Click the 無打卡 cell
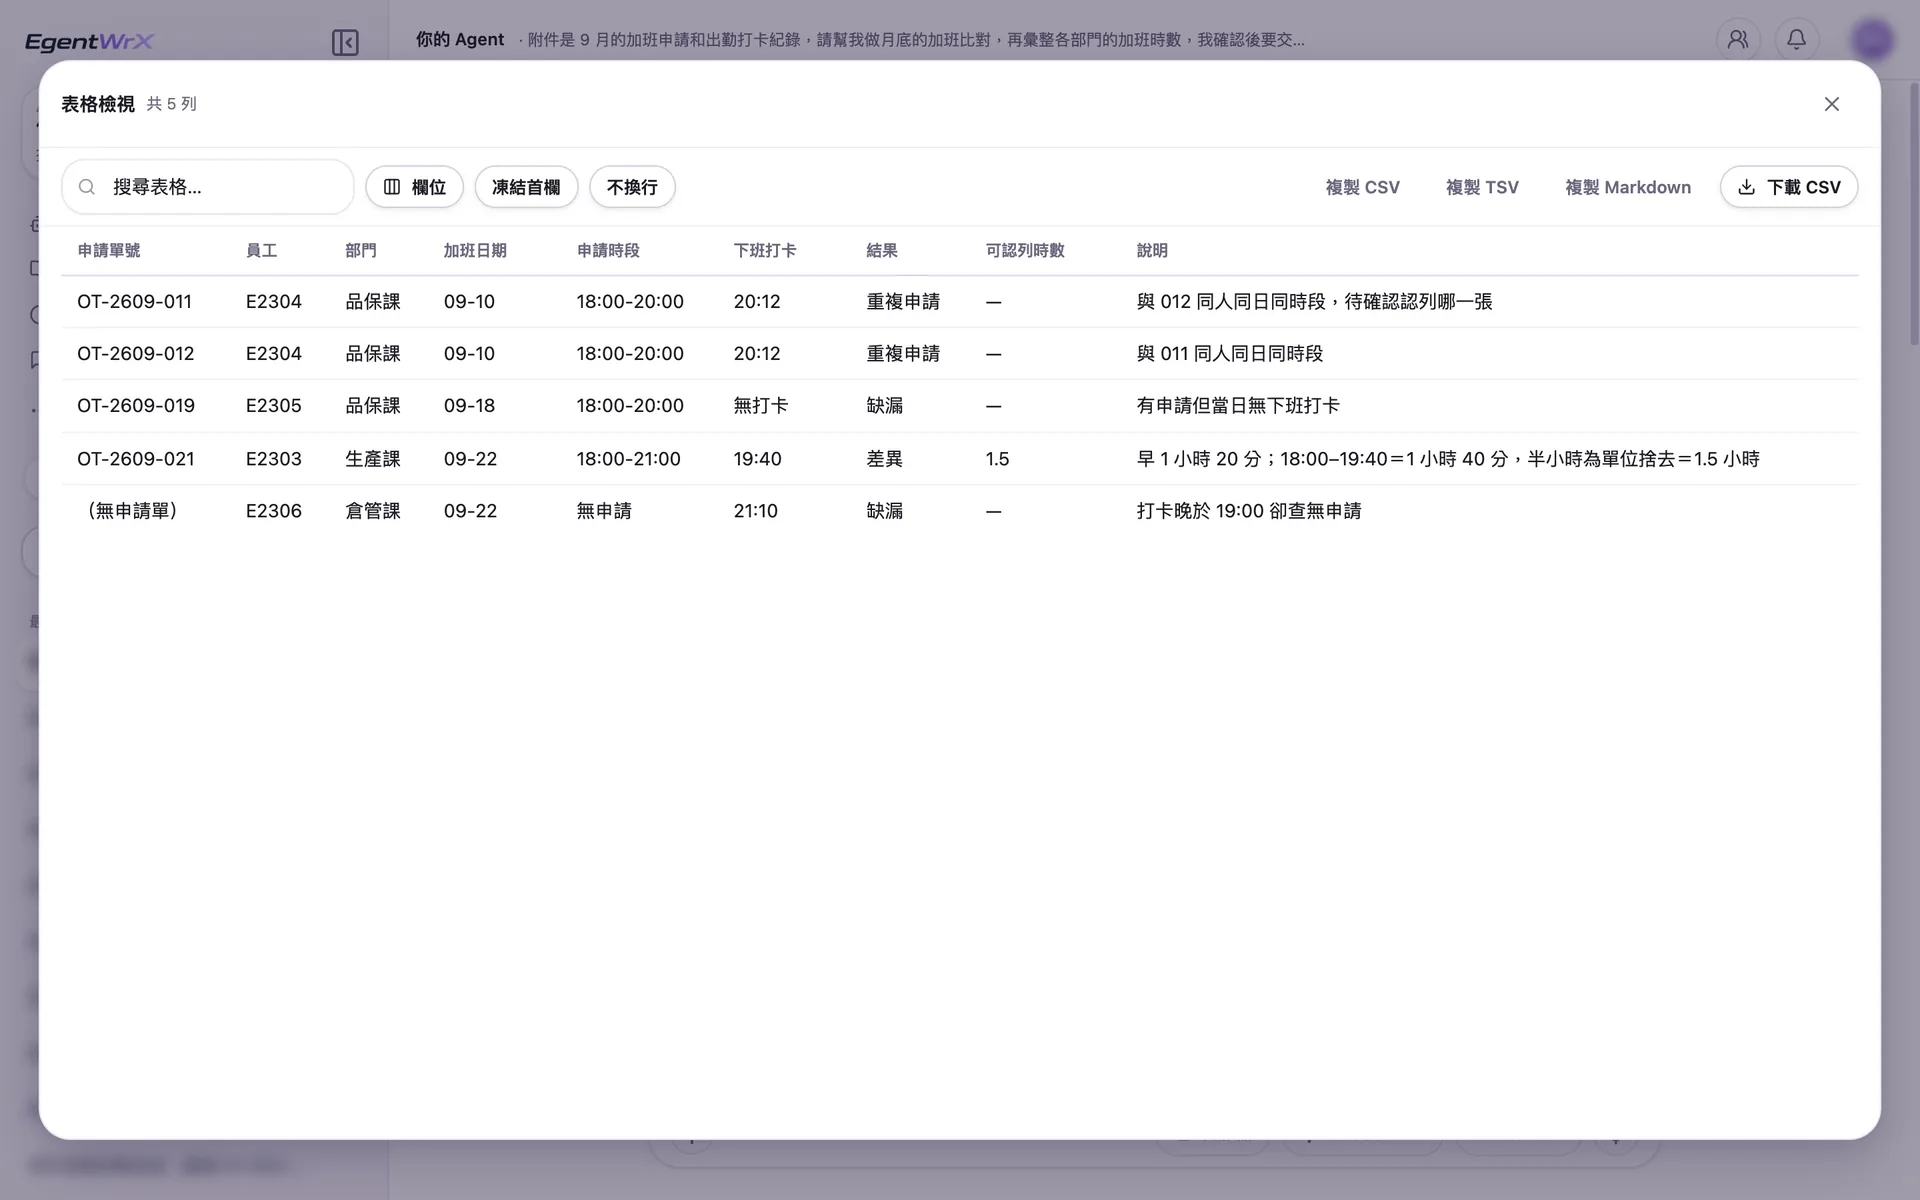Image resolution: width=1920 pixels, height=1200 pixels. point(761,406)
